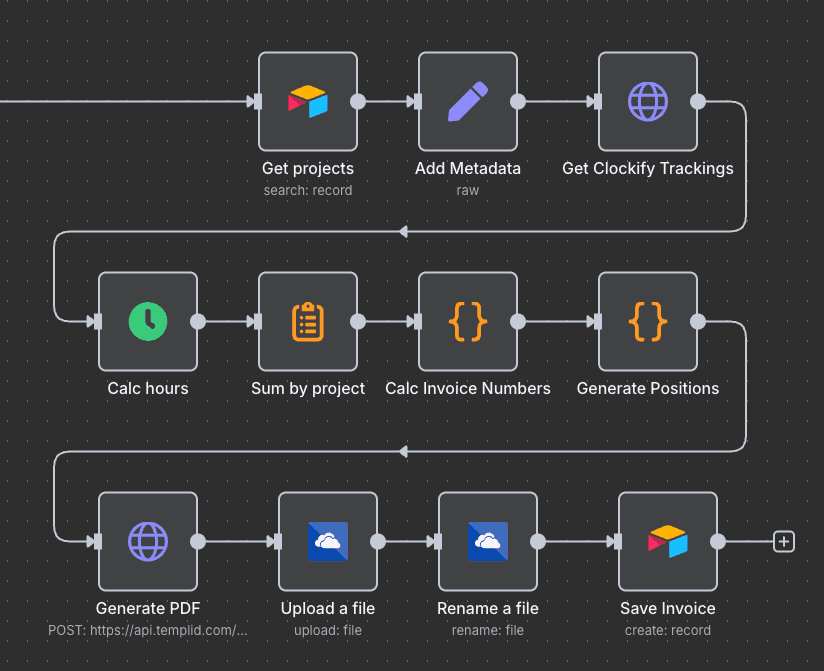Viewport: 824px width, 671px height.
Task: Click the output connector of Upload a file
Action: (378, 542)
